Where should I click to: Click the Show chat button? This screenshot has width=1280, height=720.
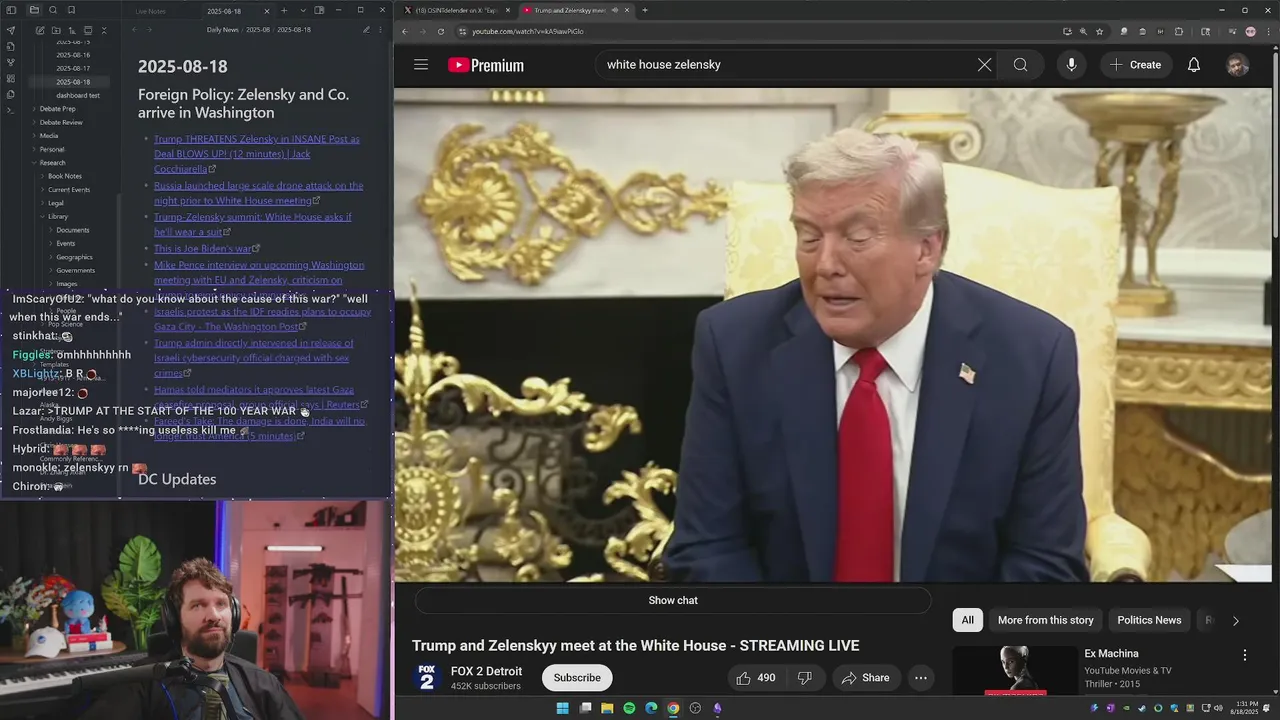click(x=673, y=600)
